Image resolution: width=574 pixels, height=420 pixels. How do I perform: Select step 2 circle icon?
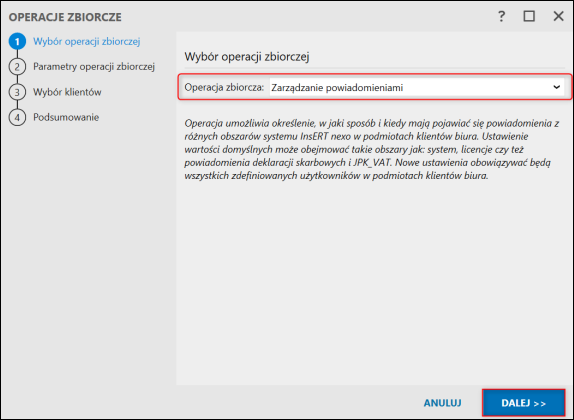pos(17,67)
